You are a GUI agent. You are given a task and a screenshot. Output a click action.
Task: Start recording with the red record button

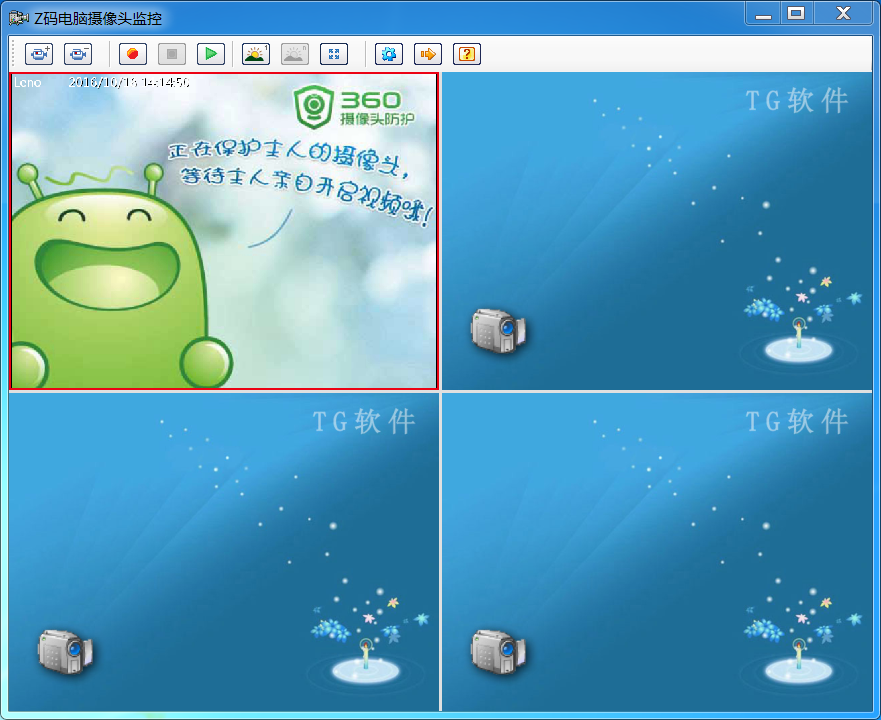pyautogui.click(x=133, y=54)
